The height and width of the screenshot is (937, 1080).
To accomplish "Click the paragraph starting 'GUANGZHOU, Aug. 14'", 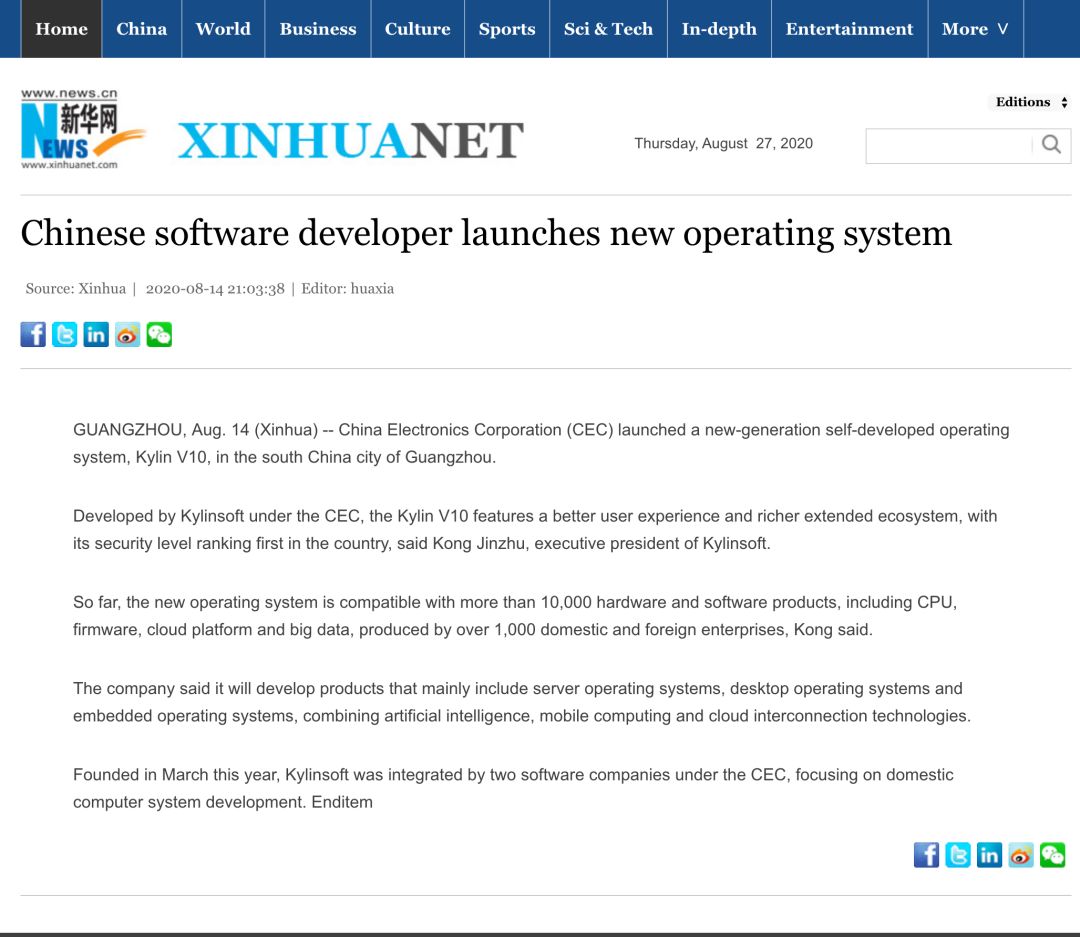I will point(541,444).
